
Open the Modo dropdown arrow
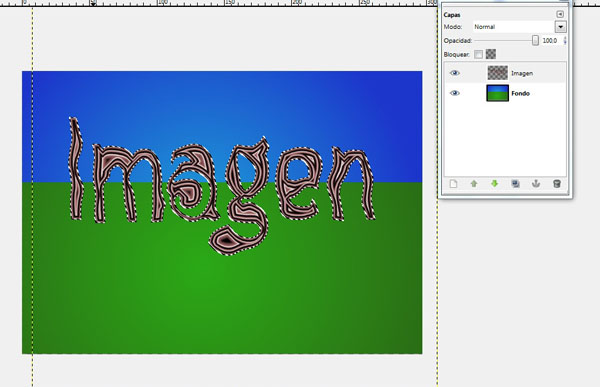561,27
